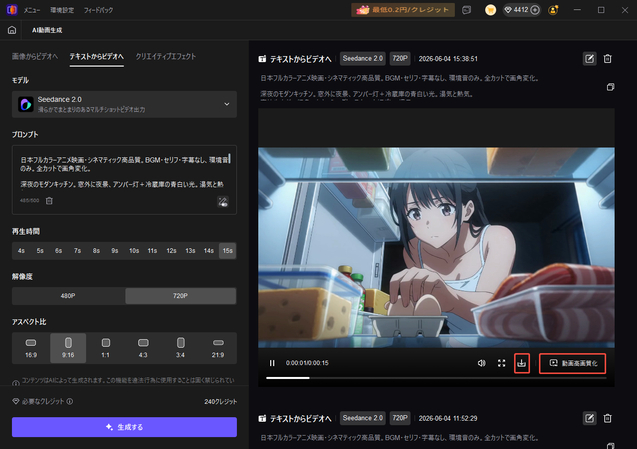Click the 動画高画質化 enhance button

tap(572, 363)
